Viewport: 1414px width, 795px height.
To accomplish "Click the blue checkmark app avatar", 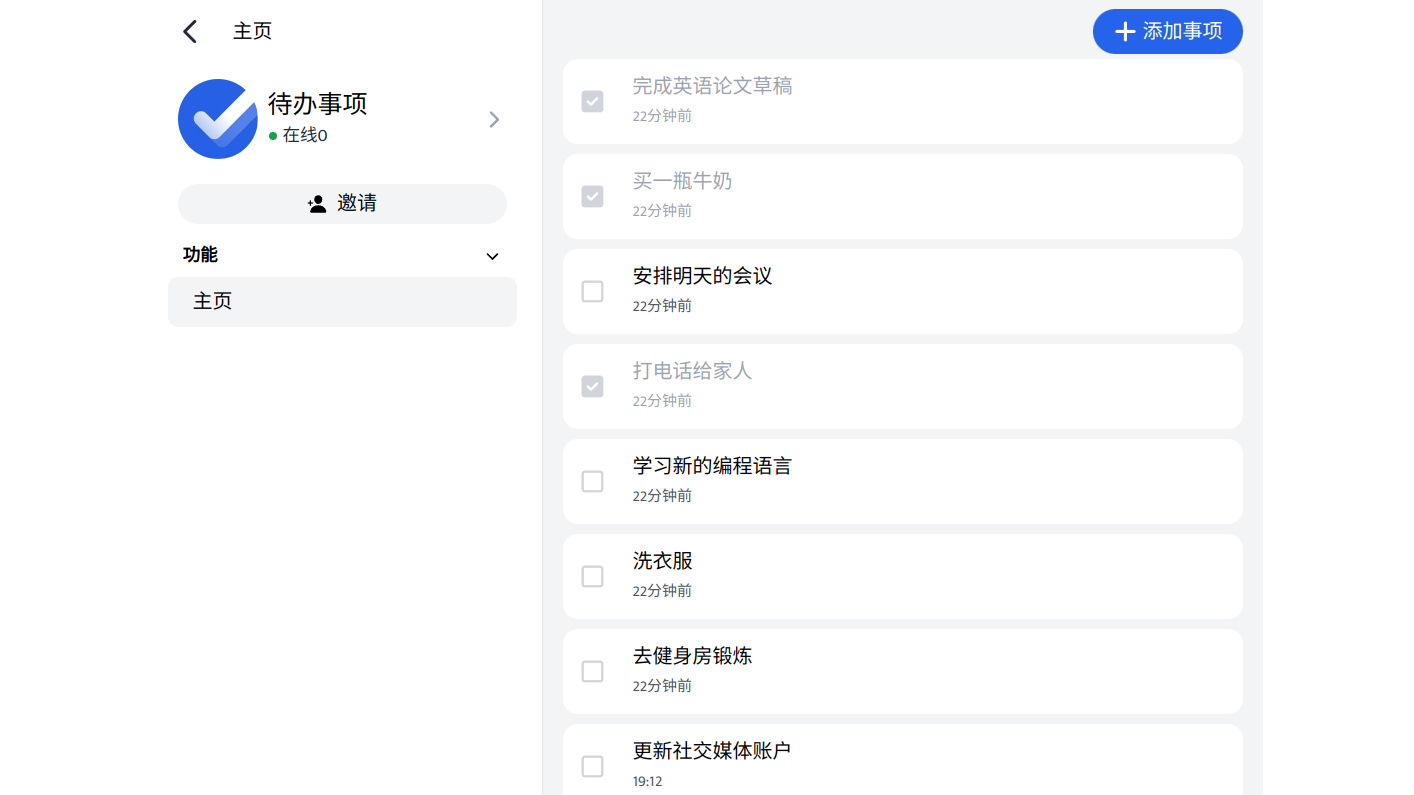I will [x=218, y=119].
